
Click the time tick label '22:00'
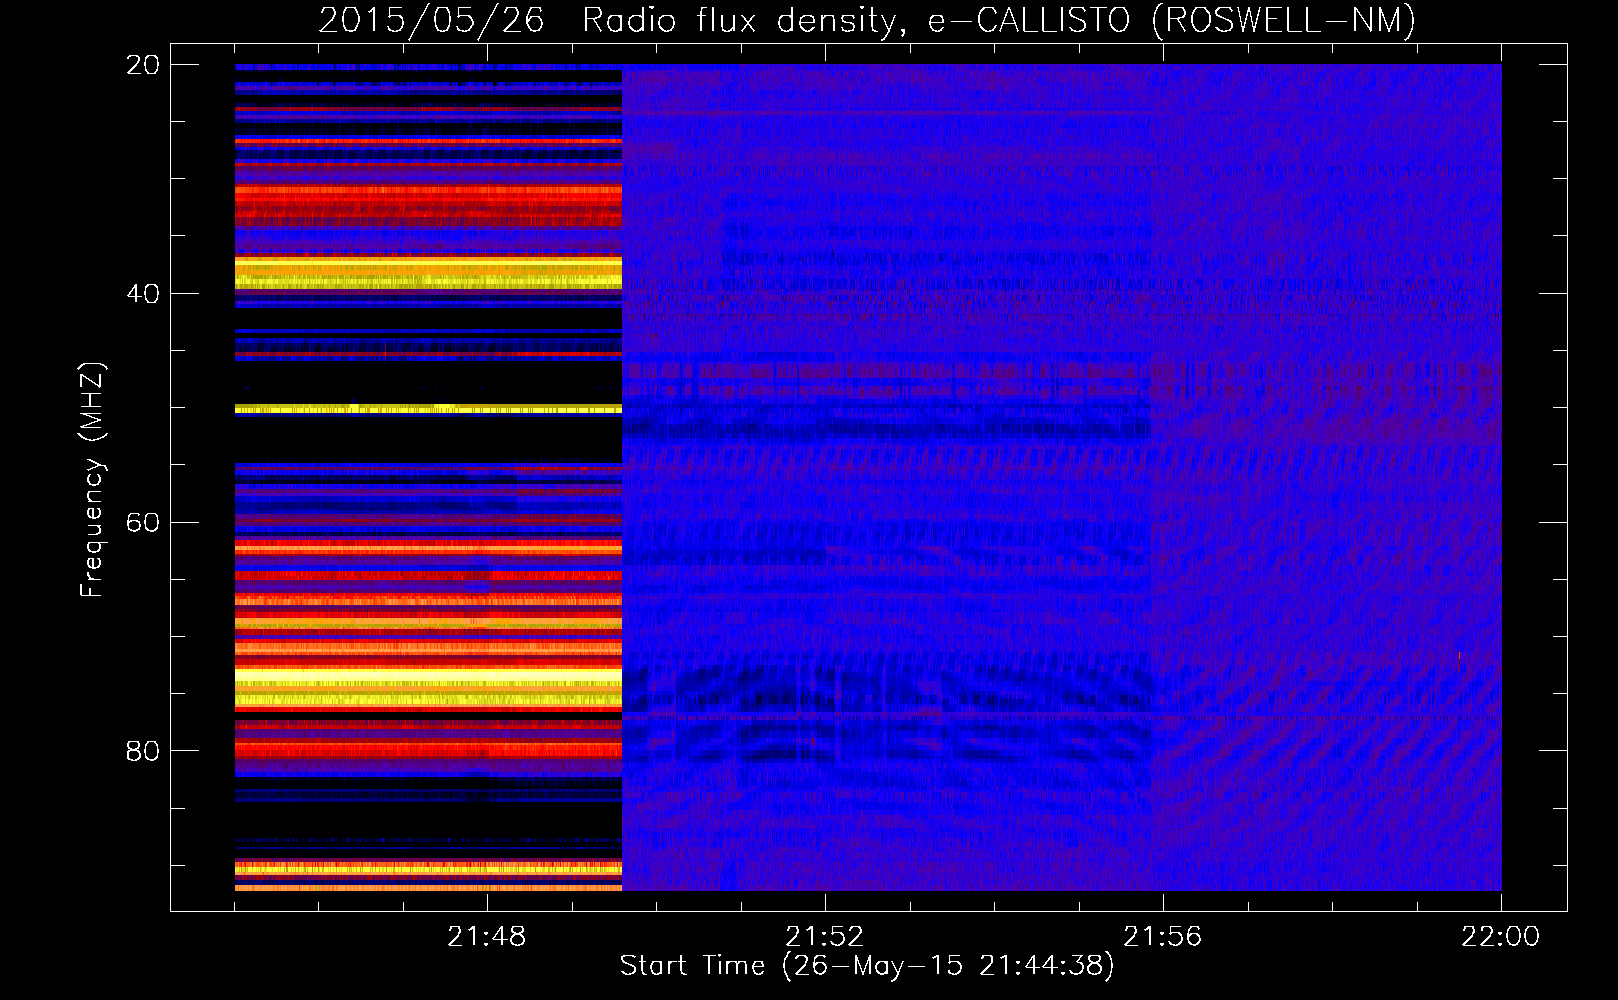pos(1501,937)
